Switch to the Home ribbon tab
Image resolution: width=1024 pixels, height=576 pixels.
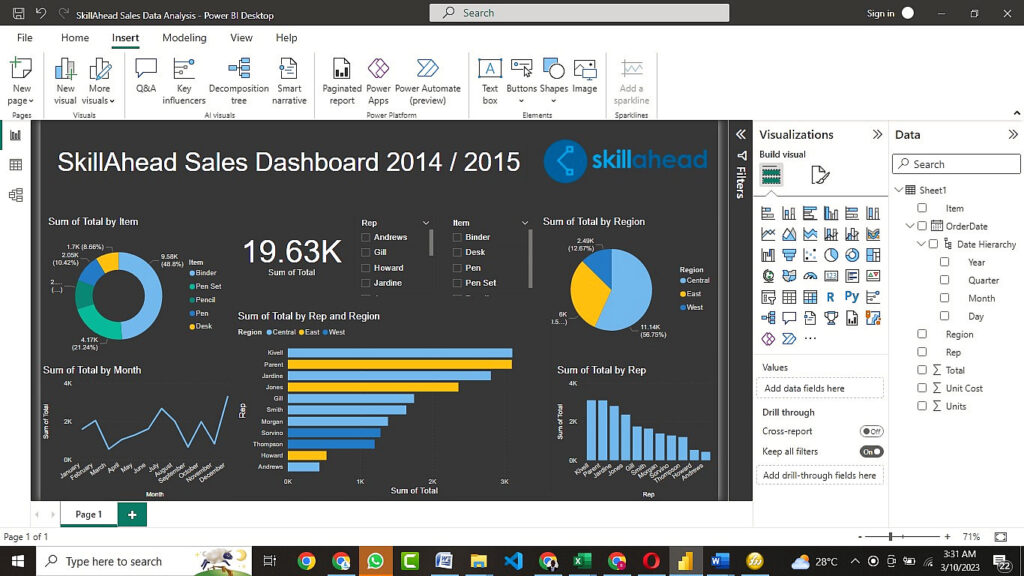coord(75,38)
